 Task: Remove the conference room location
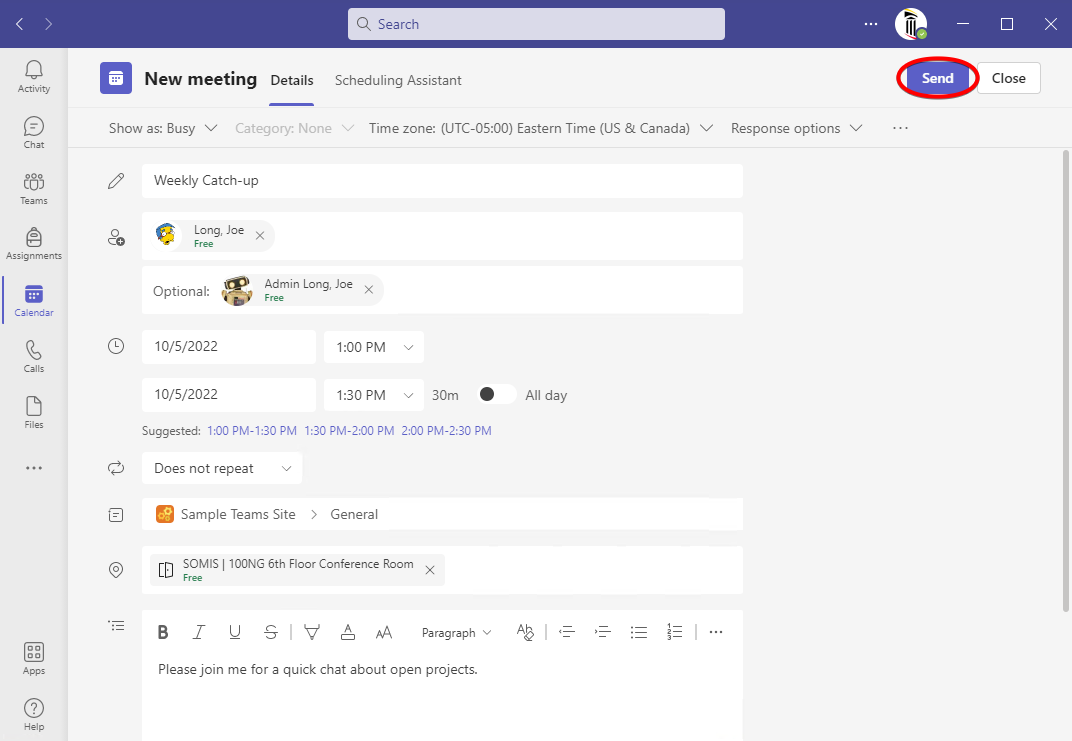pos(430,570)
